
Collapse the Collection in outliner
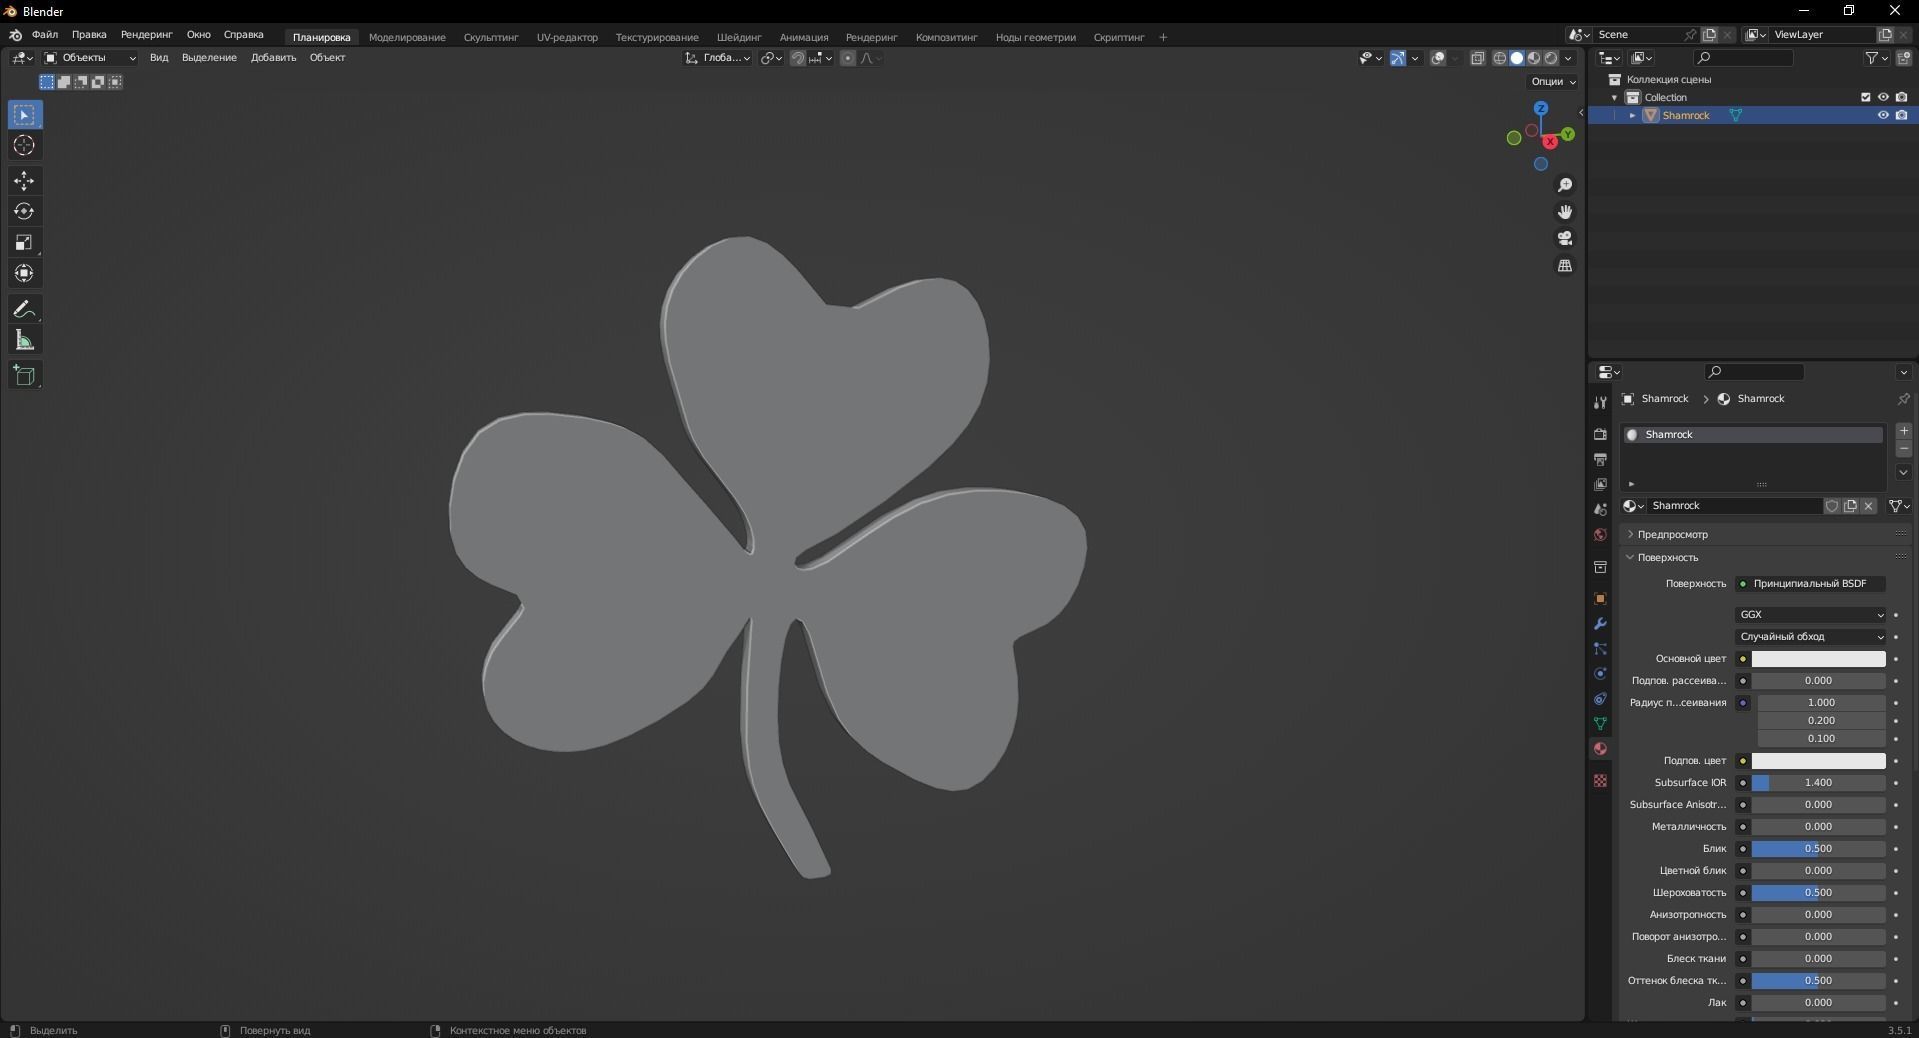coord(1614,98)
